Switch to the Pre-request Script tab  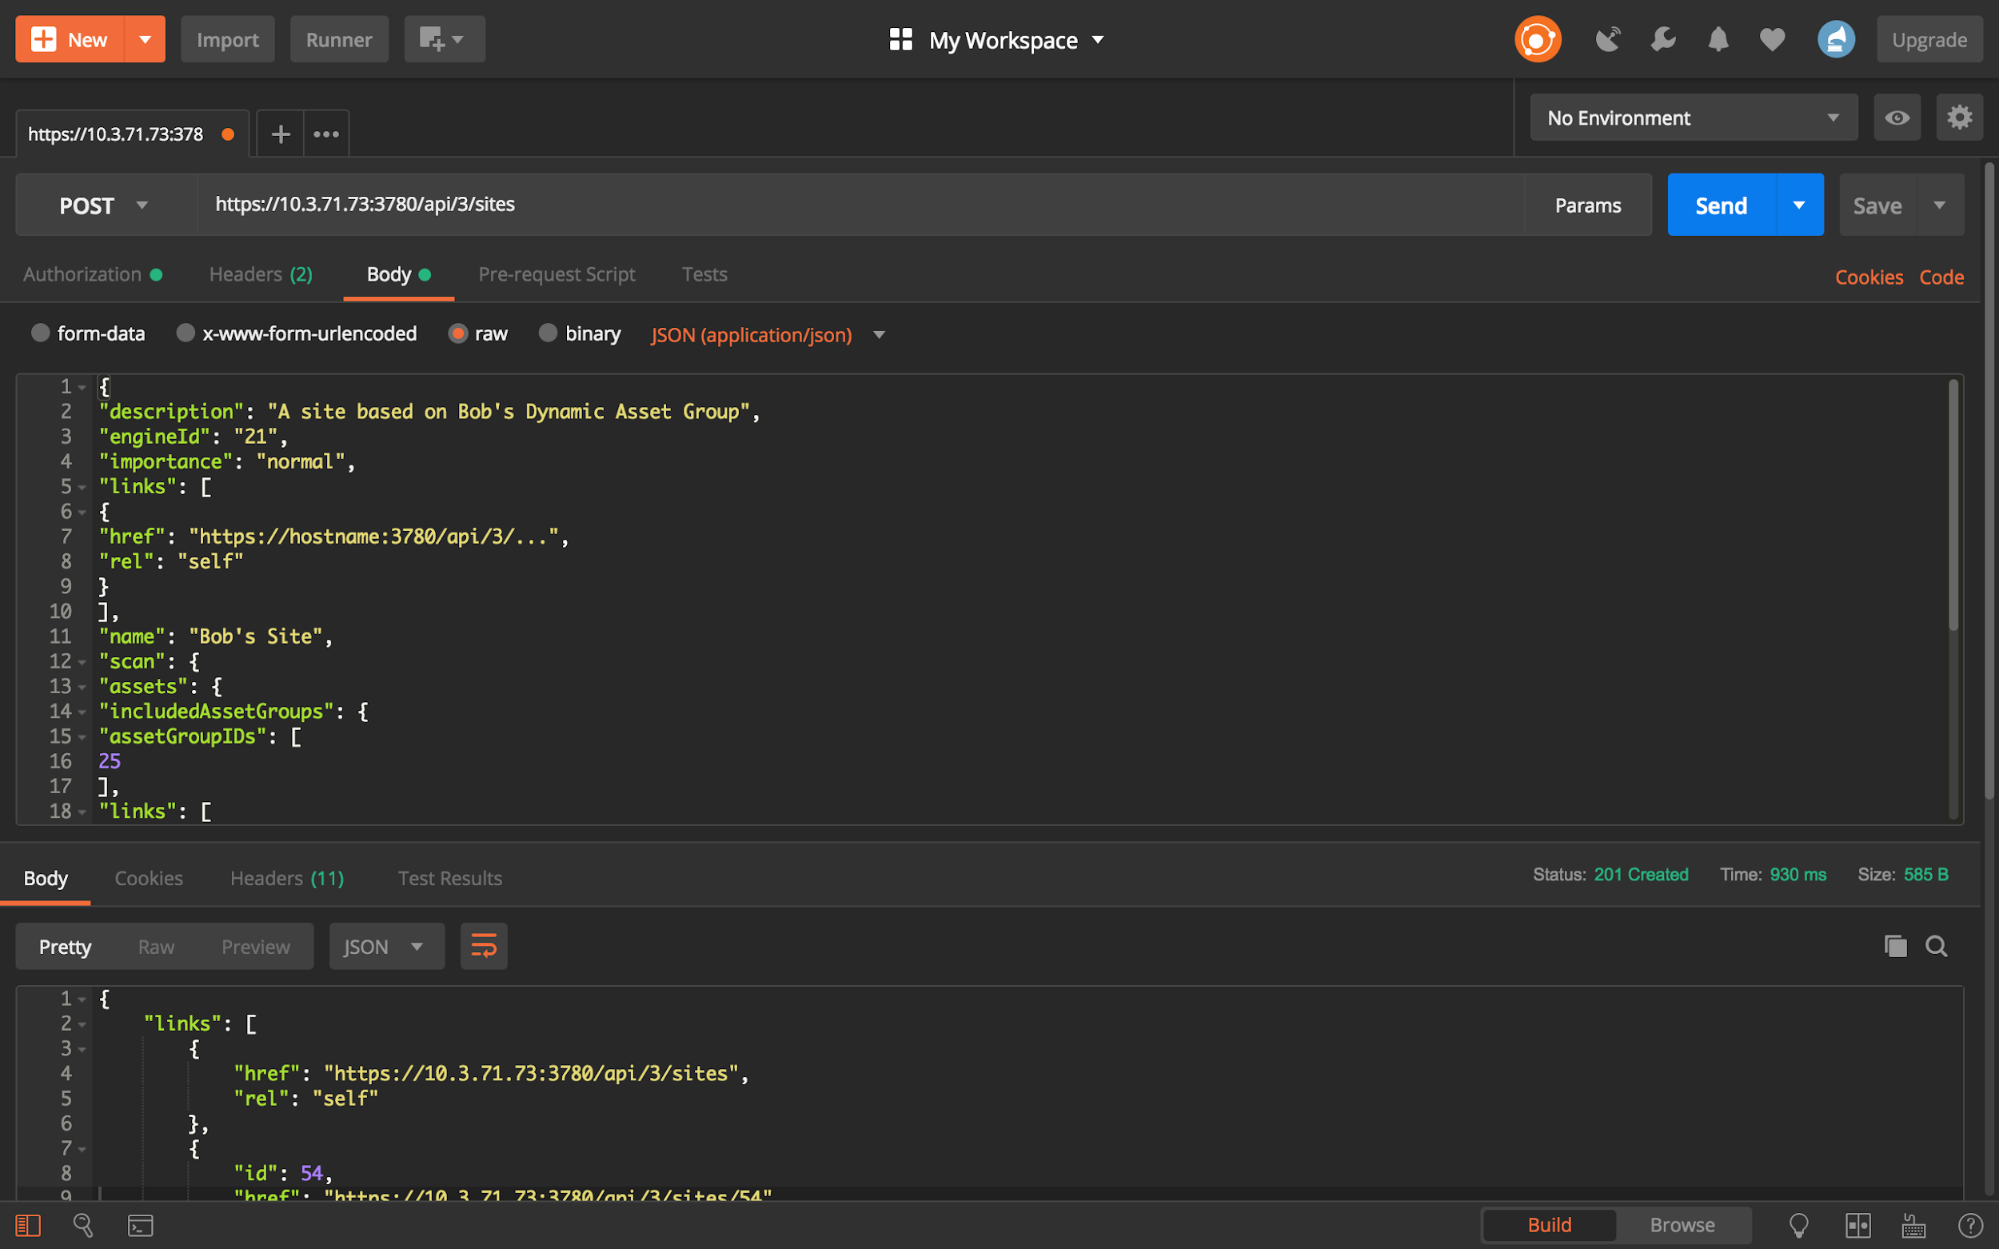tap(556, 274)
